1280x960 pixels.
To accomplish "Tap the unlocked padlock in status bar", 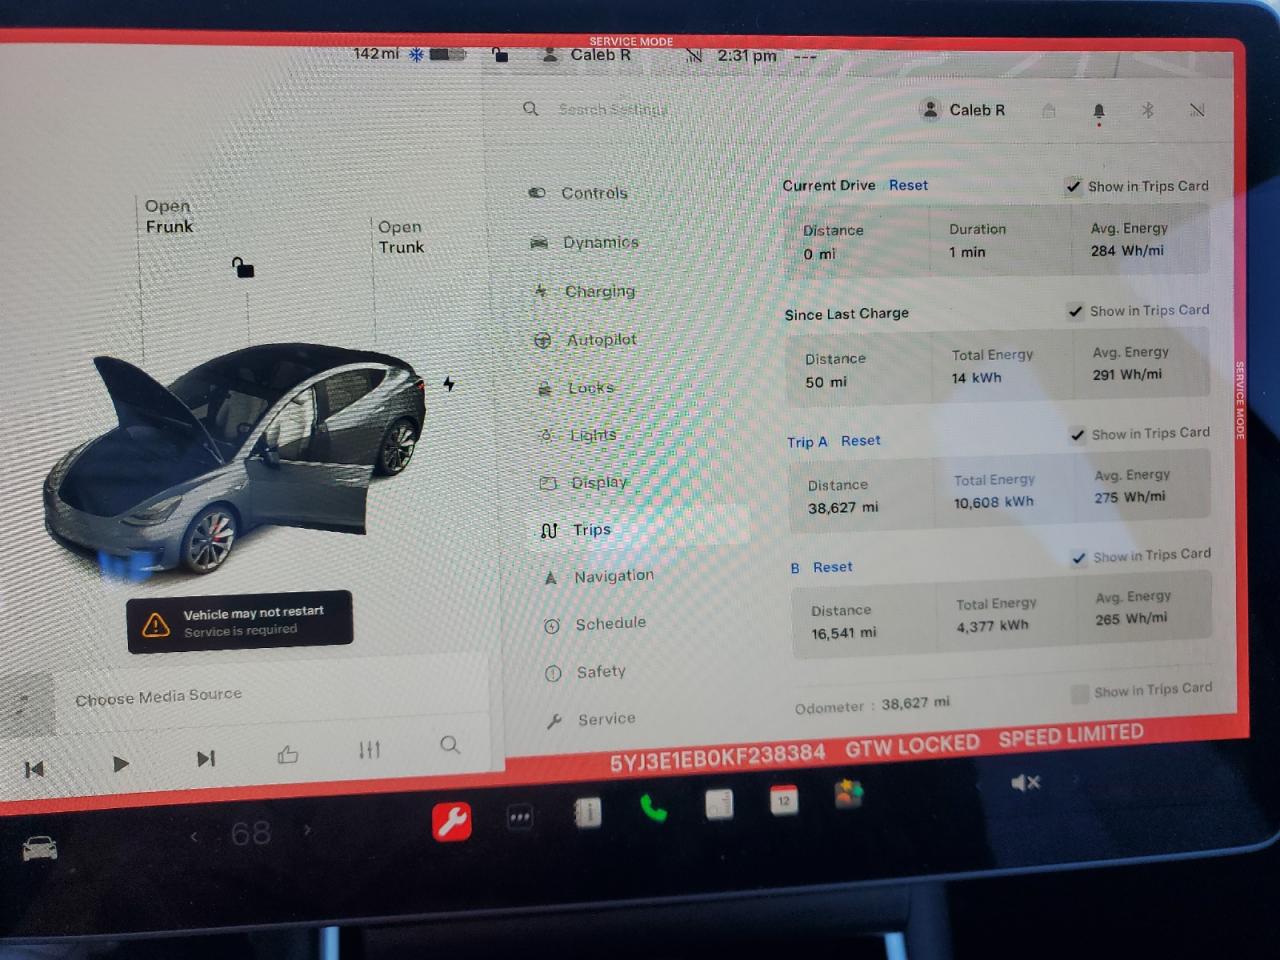I will tap(500, 54).
